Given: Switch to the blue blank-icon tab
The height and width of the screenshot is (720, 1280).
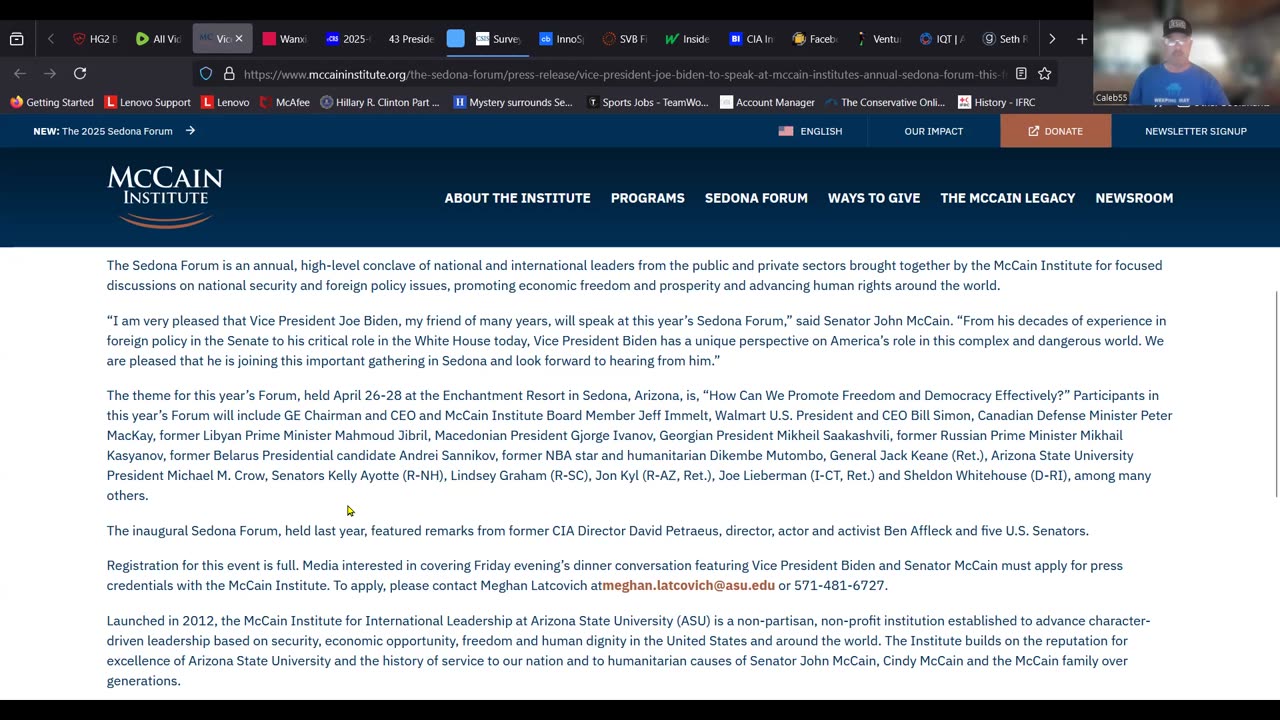Looking at the screenshot, I should (455, 39).
